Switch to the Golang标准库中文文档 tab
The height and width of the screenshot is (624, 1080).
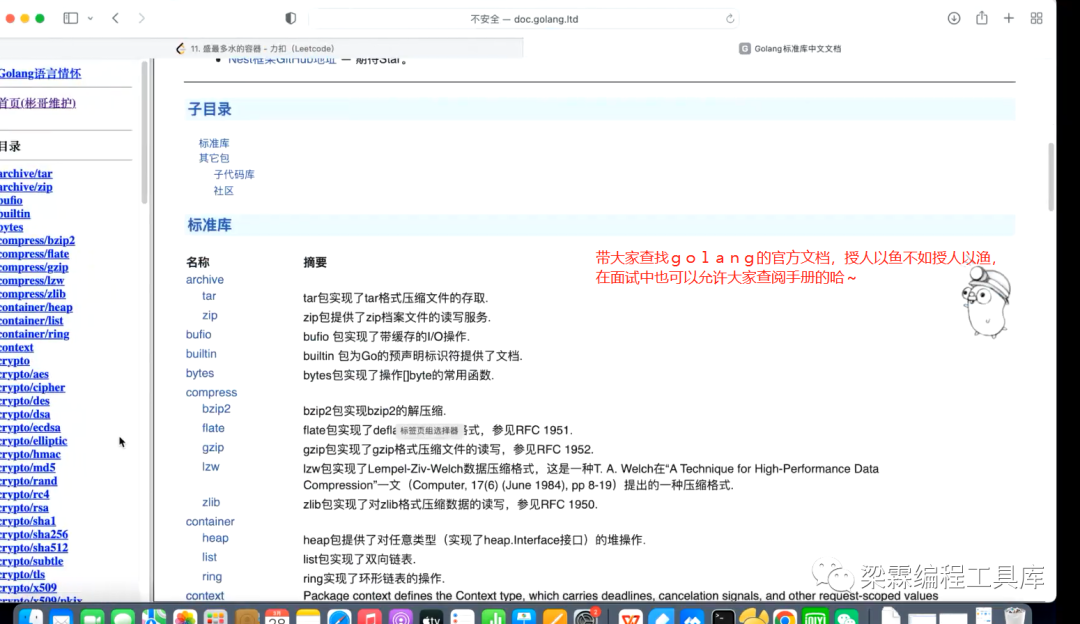pyautogui.click(x=790, y=47)
